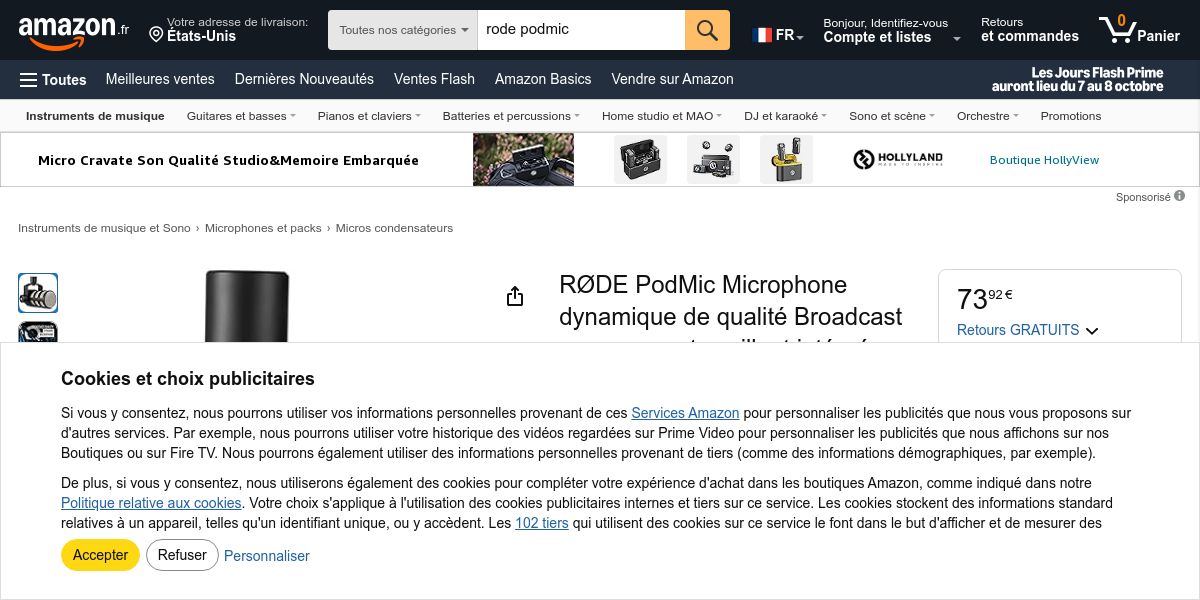Image resolution: width=1200 pixels, height=600 pixels.
Task: Open the delivery address location selector
Action: [x=228, y=29]
